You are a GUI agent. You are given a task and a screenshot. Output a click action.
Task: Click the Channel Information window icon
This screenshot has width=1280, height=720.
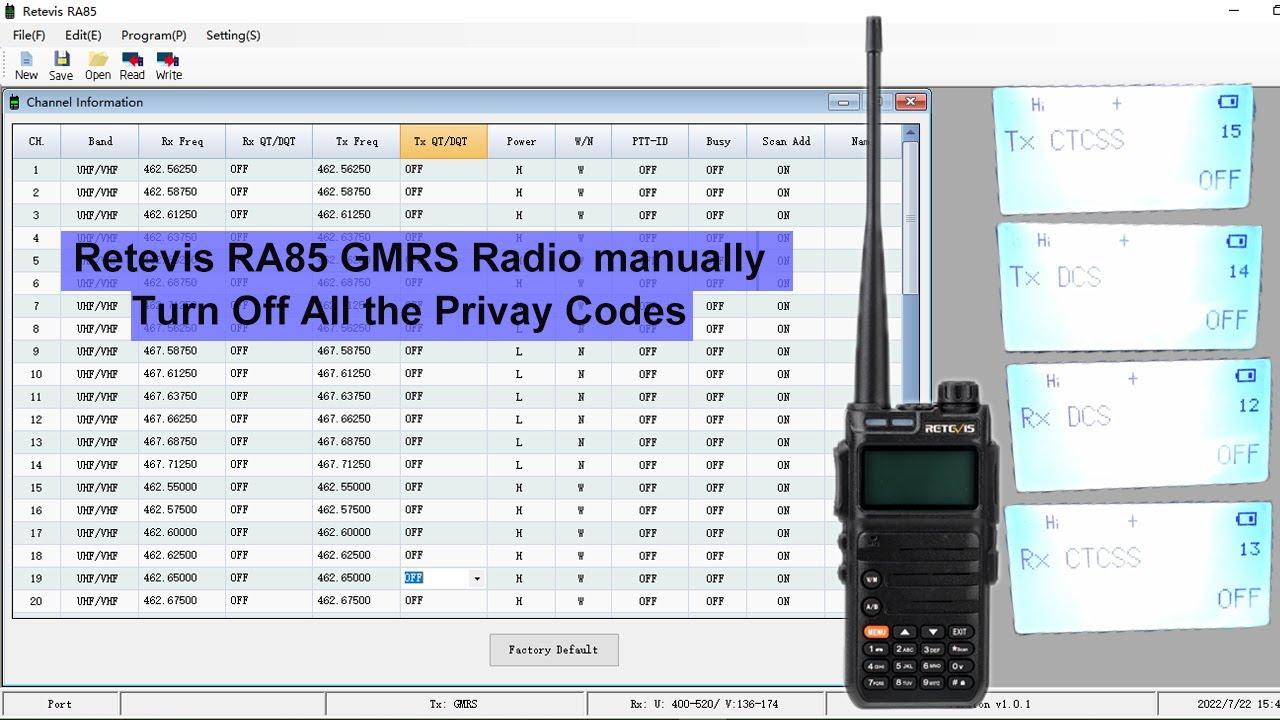coord(15,102)
